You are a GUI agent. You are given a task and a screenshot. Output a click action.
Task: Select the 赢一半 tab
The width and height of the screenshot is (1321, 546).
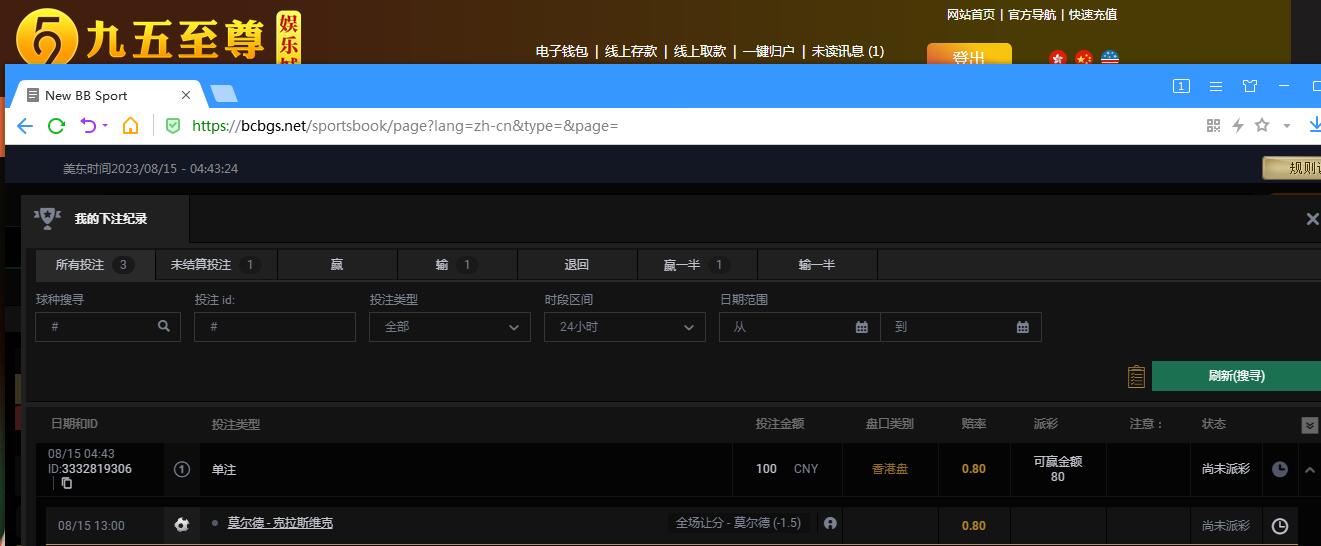click(x=696, y=265)
